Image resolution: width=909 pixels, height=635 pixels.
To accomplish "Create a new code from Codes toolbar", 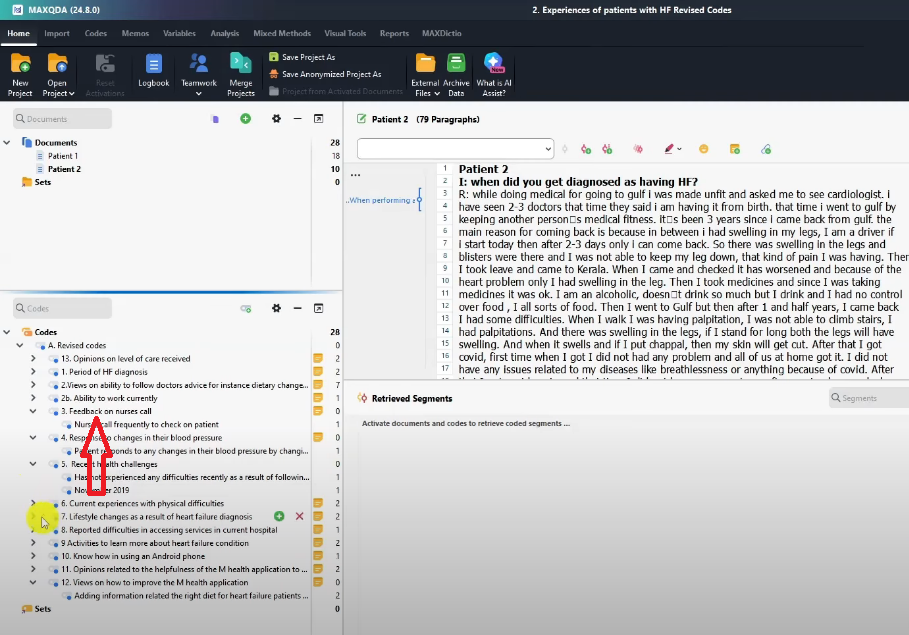I will 246,309.
